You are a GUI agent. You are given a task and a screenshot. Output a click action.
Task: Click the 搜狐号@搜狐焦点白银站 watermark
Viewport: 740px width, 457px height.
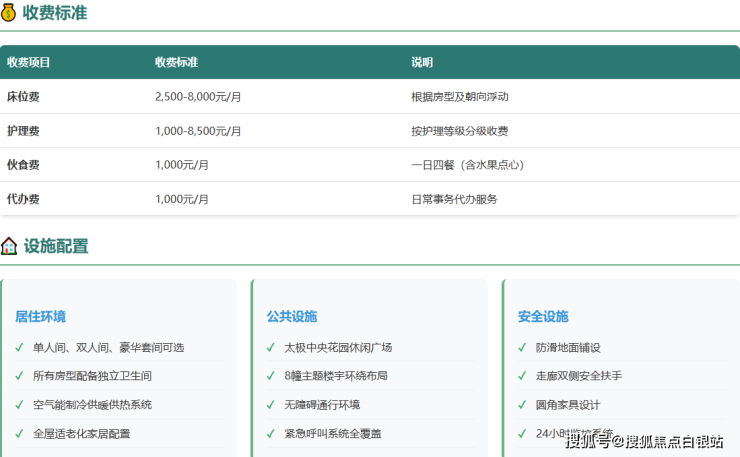pyautogui.click(x=644, y=441)
